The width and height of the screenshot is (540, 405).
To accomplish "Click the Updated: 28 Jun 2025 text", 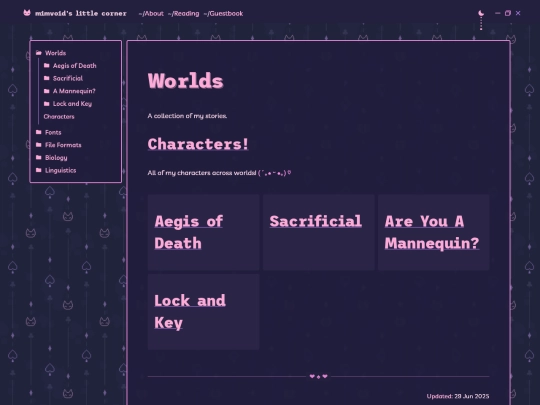I will click(x=458, y=396).
